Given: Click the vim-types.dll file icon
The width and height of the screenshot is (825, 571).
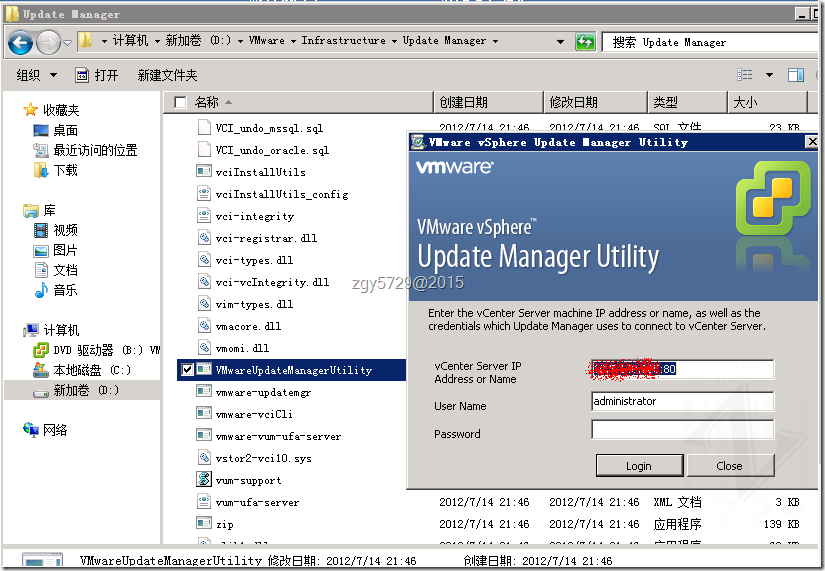Looking at the screenshot, I should pyautogui.click(x=204, y=304).
